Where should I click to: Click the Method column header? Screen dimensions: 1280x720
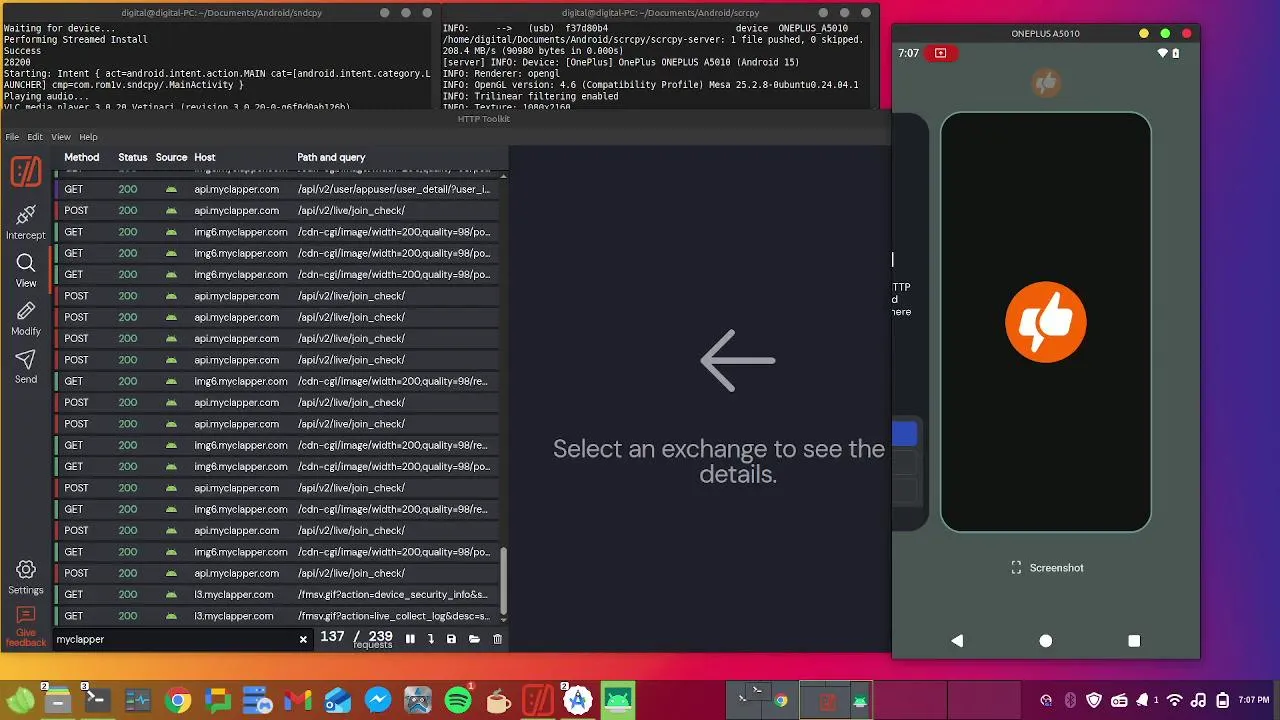pyautogui.click(x=82, y=157)
